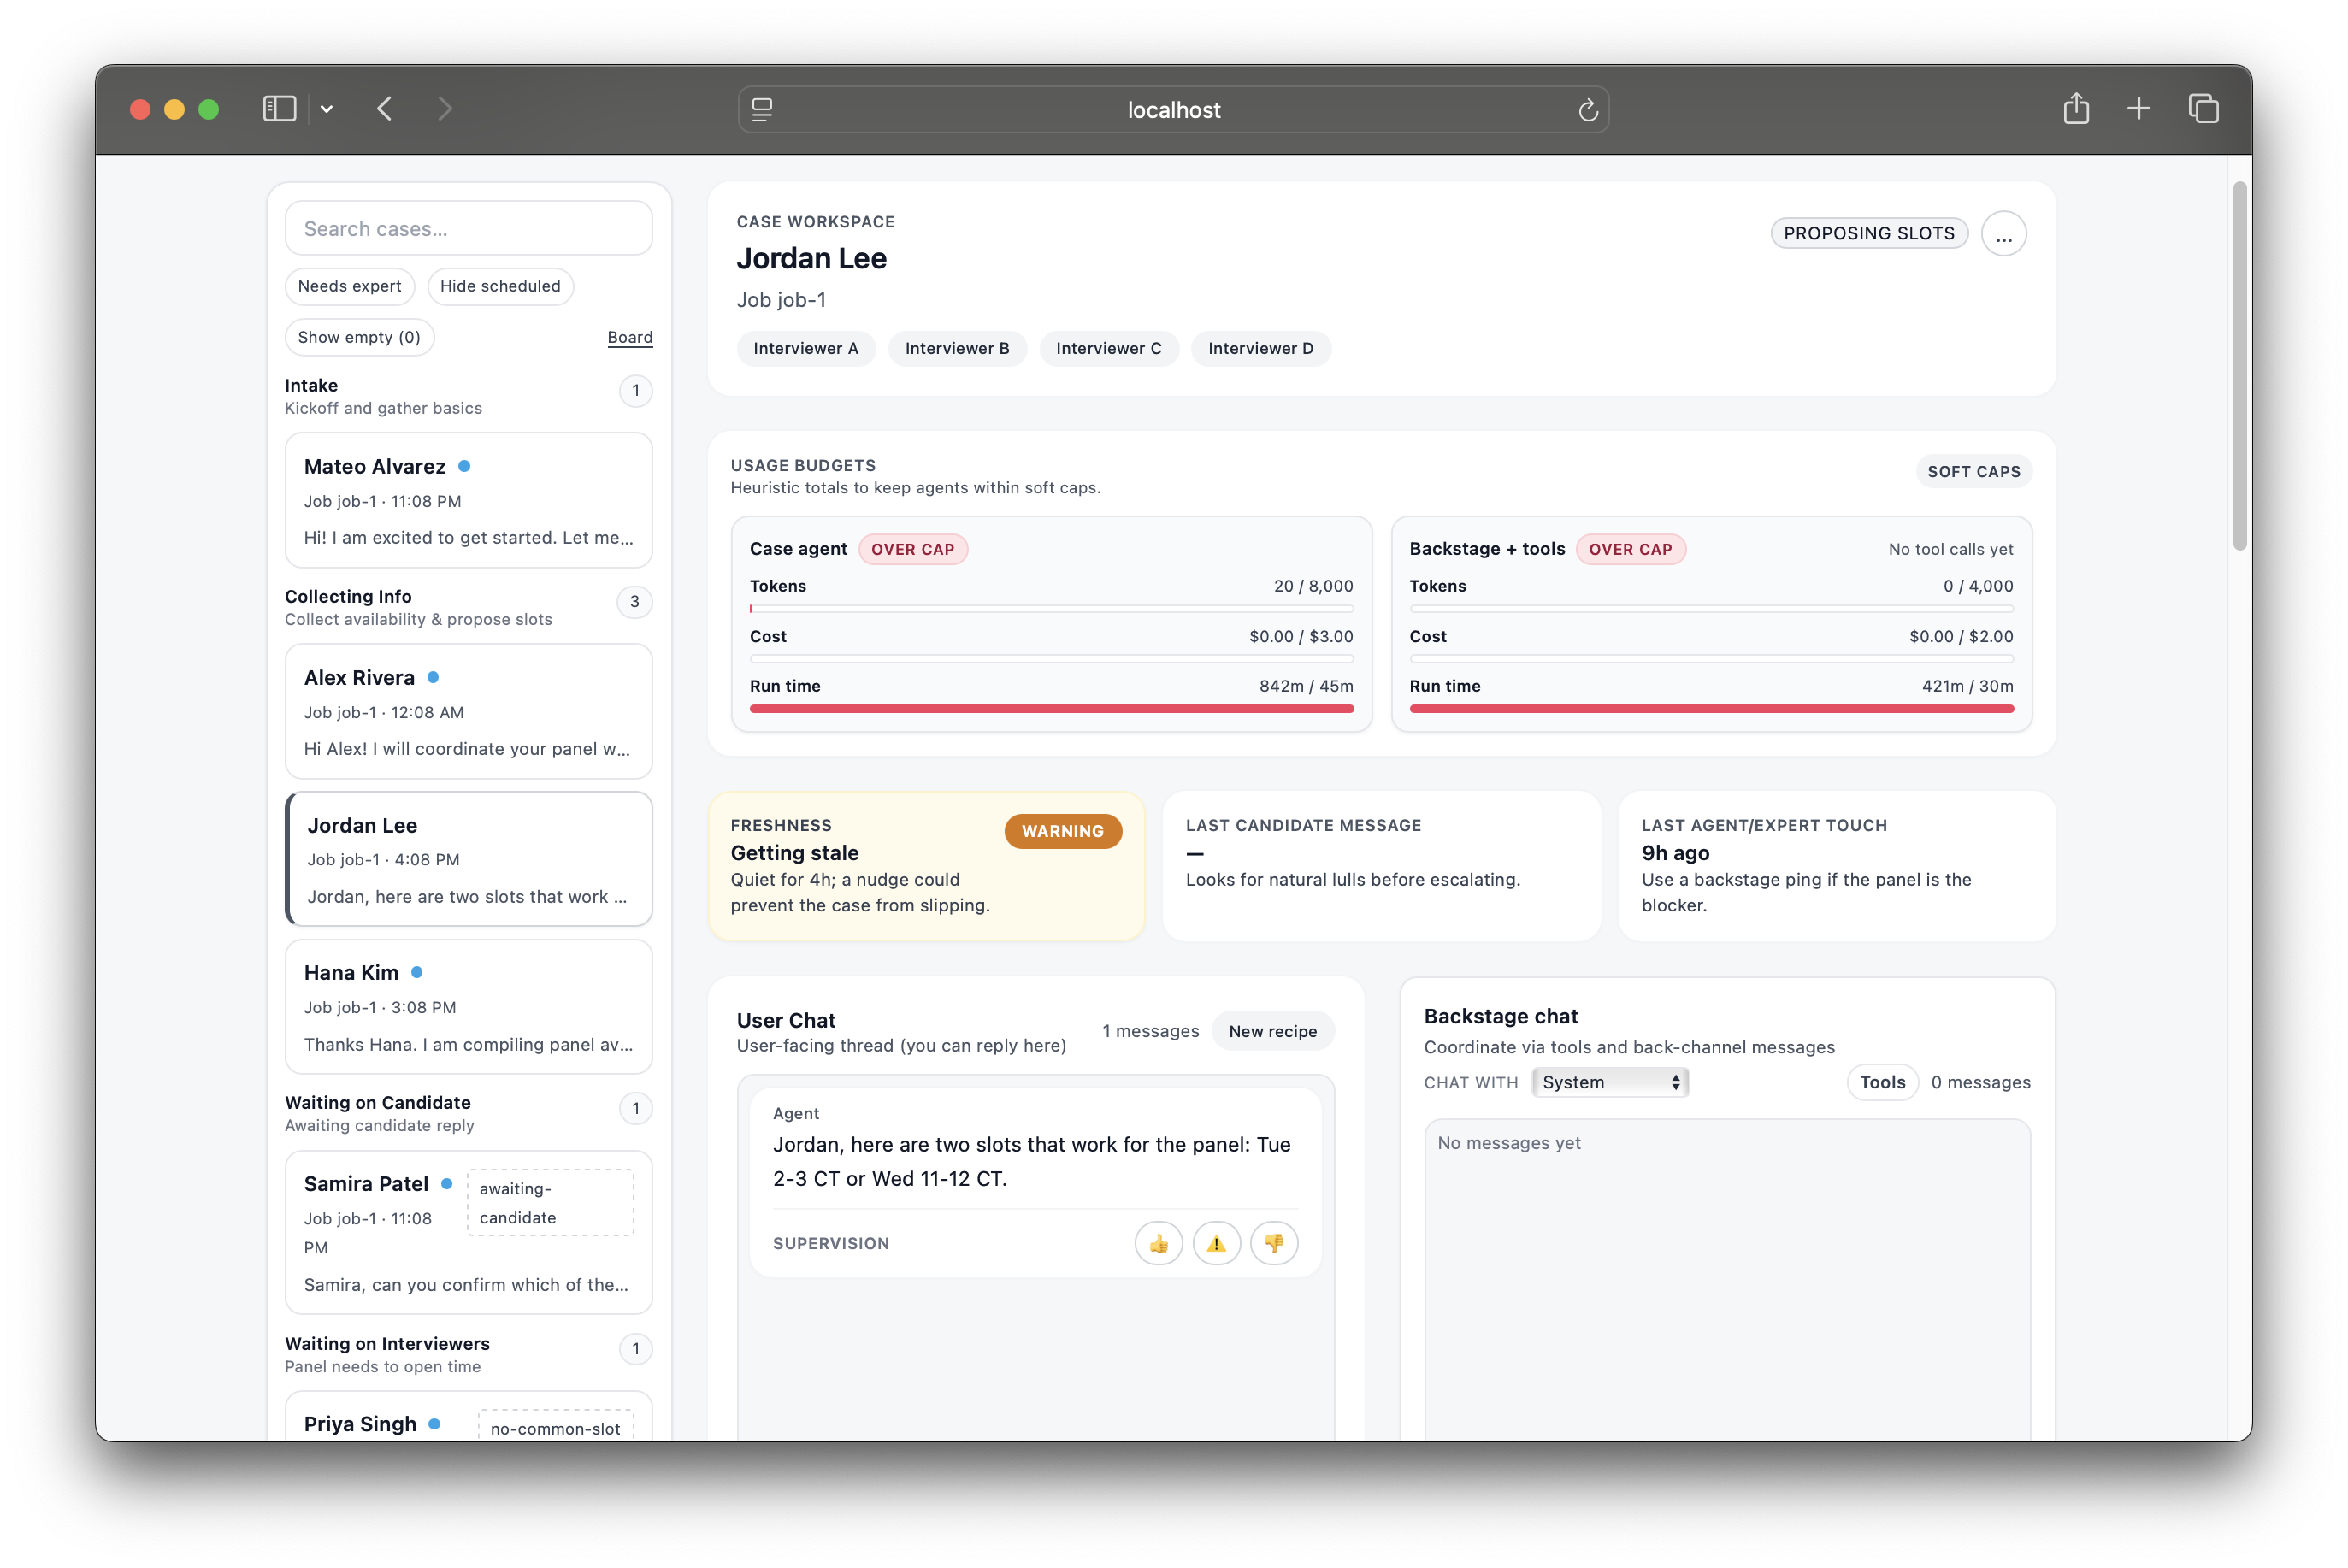Toggle the Show empty (0) filter
Viewport: 2348px width, 1568px height.
click(359, 337)
